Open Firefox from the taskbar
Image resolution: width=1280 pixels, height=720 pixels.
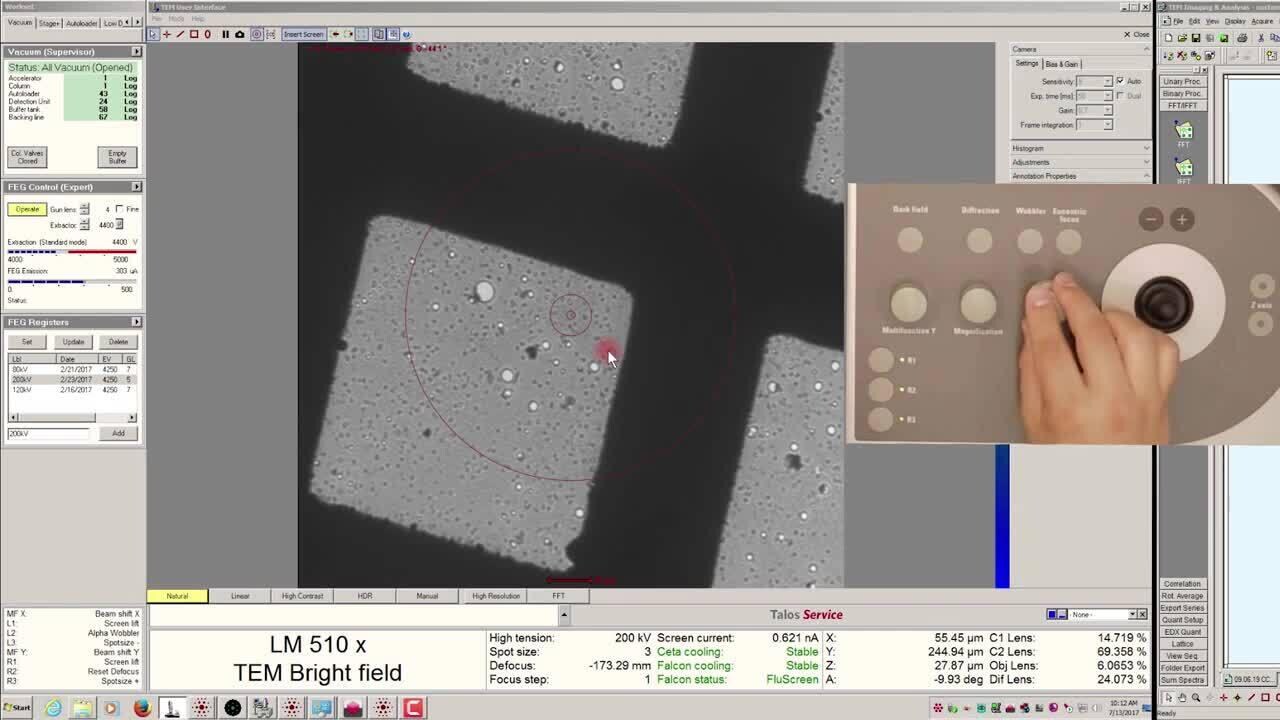pyautogui.click(x=142, y=708)
